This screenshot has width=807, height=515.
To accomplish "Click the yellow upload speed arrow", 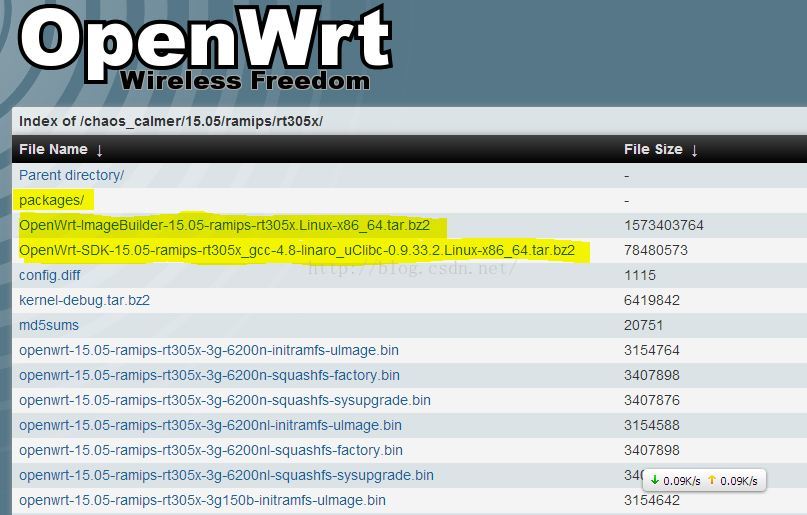I will 712,480.
